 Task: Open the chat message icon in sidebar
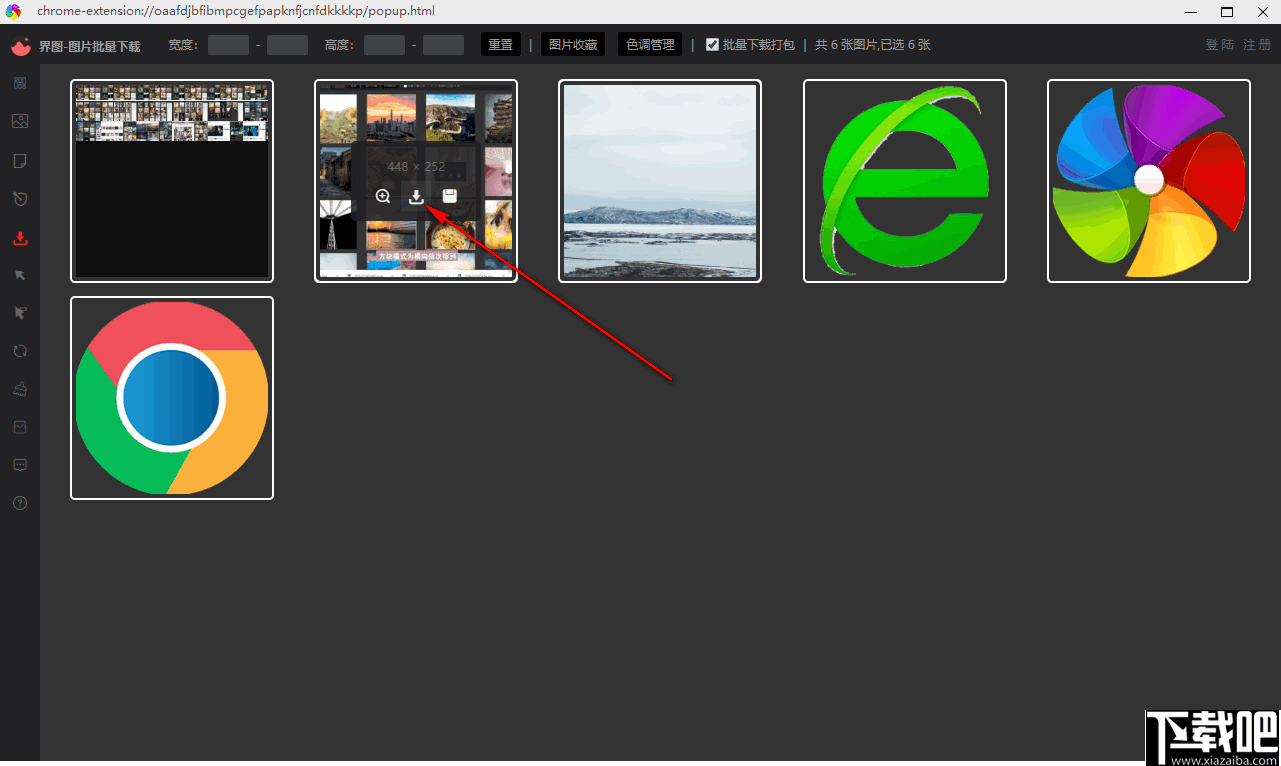tap(20, 465)
